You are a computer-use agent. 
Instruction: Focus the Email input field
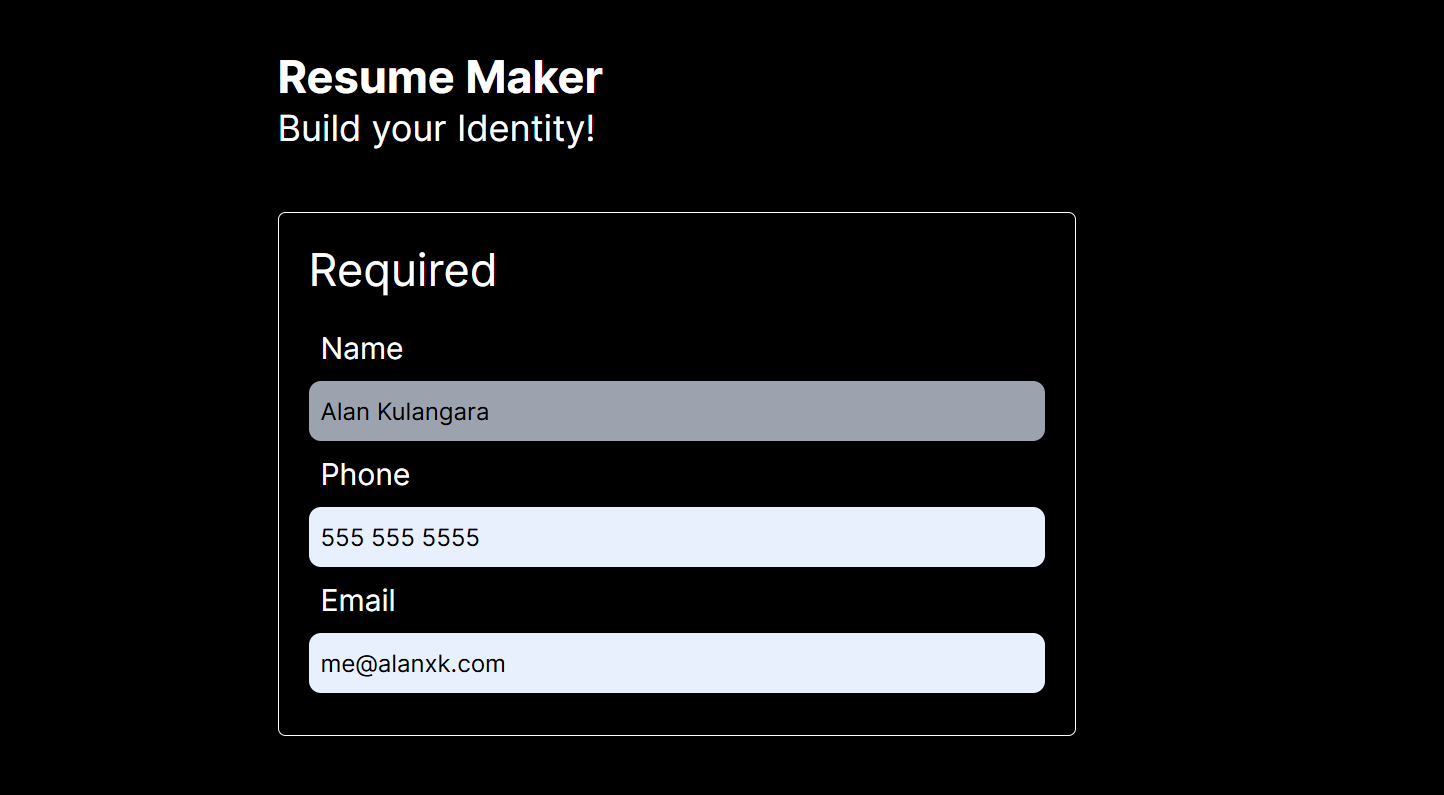(x=677, y=663)
